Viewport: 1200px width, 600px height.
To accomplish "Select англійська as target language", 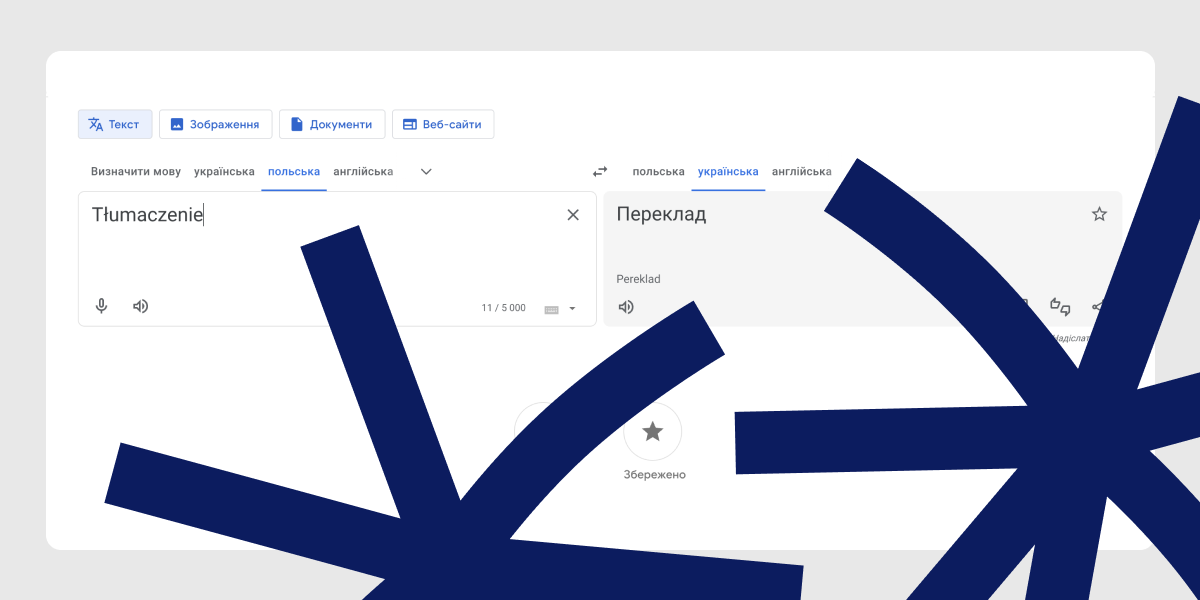I will 802,172.
